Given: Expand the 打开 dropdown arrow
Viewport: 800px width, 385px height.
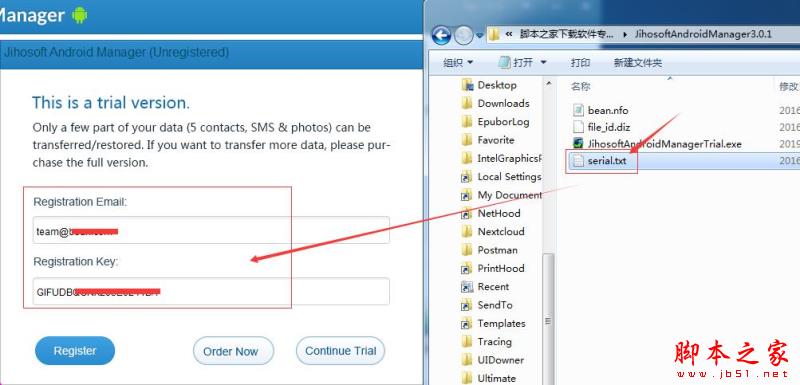Looking at the screenshot, I should (543, 62).
